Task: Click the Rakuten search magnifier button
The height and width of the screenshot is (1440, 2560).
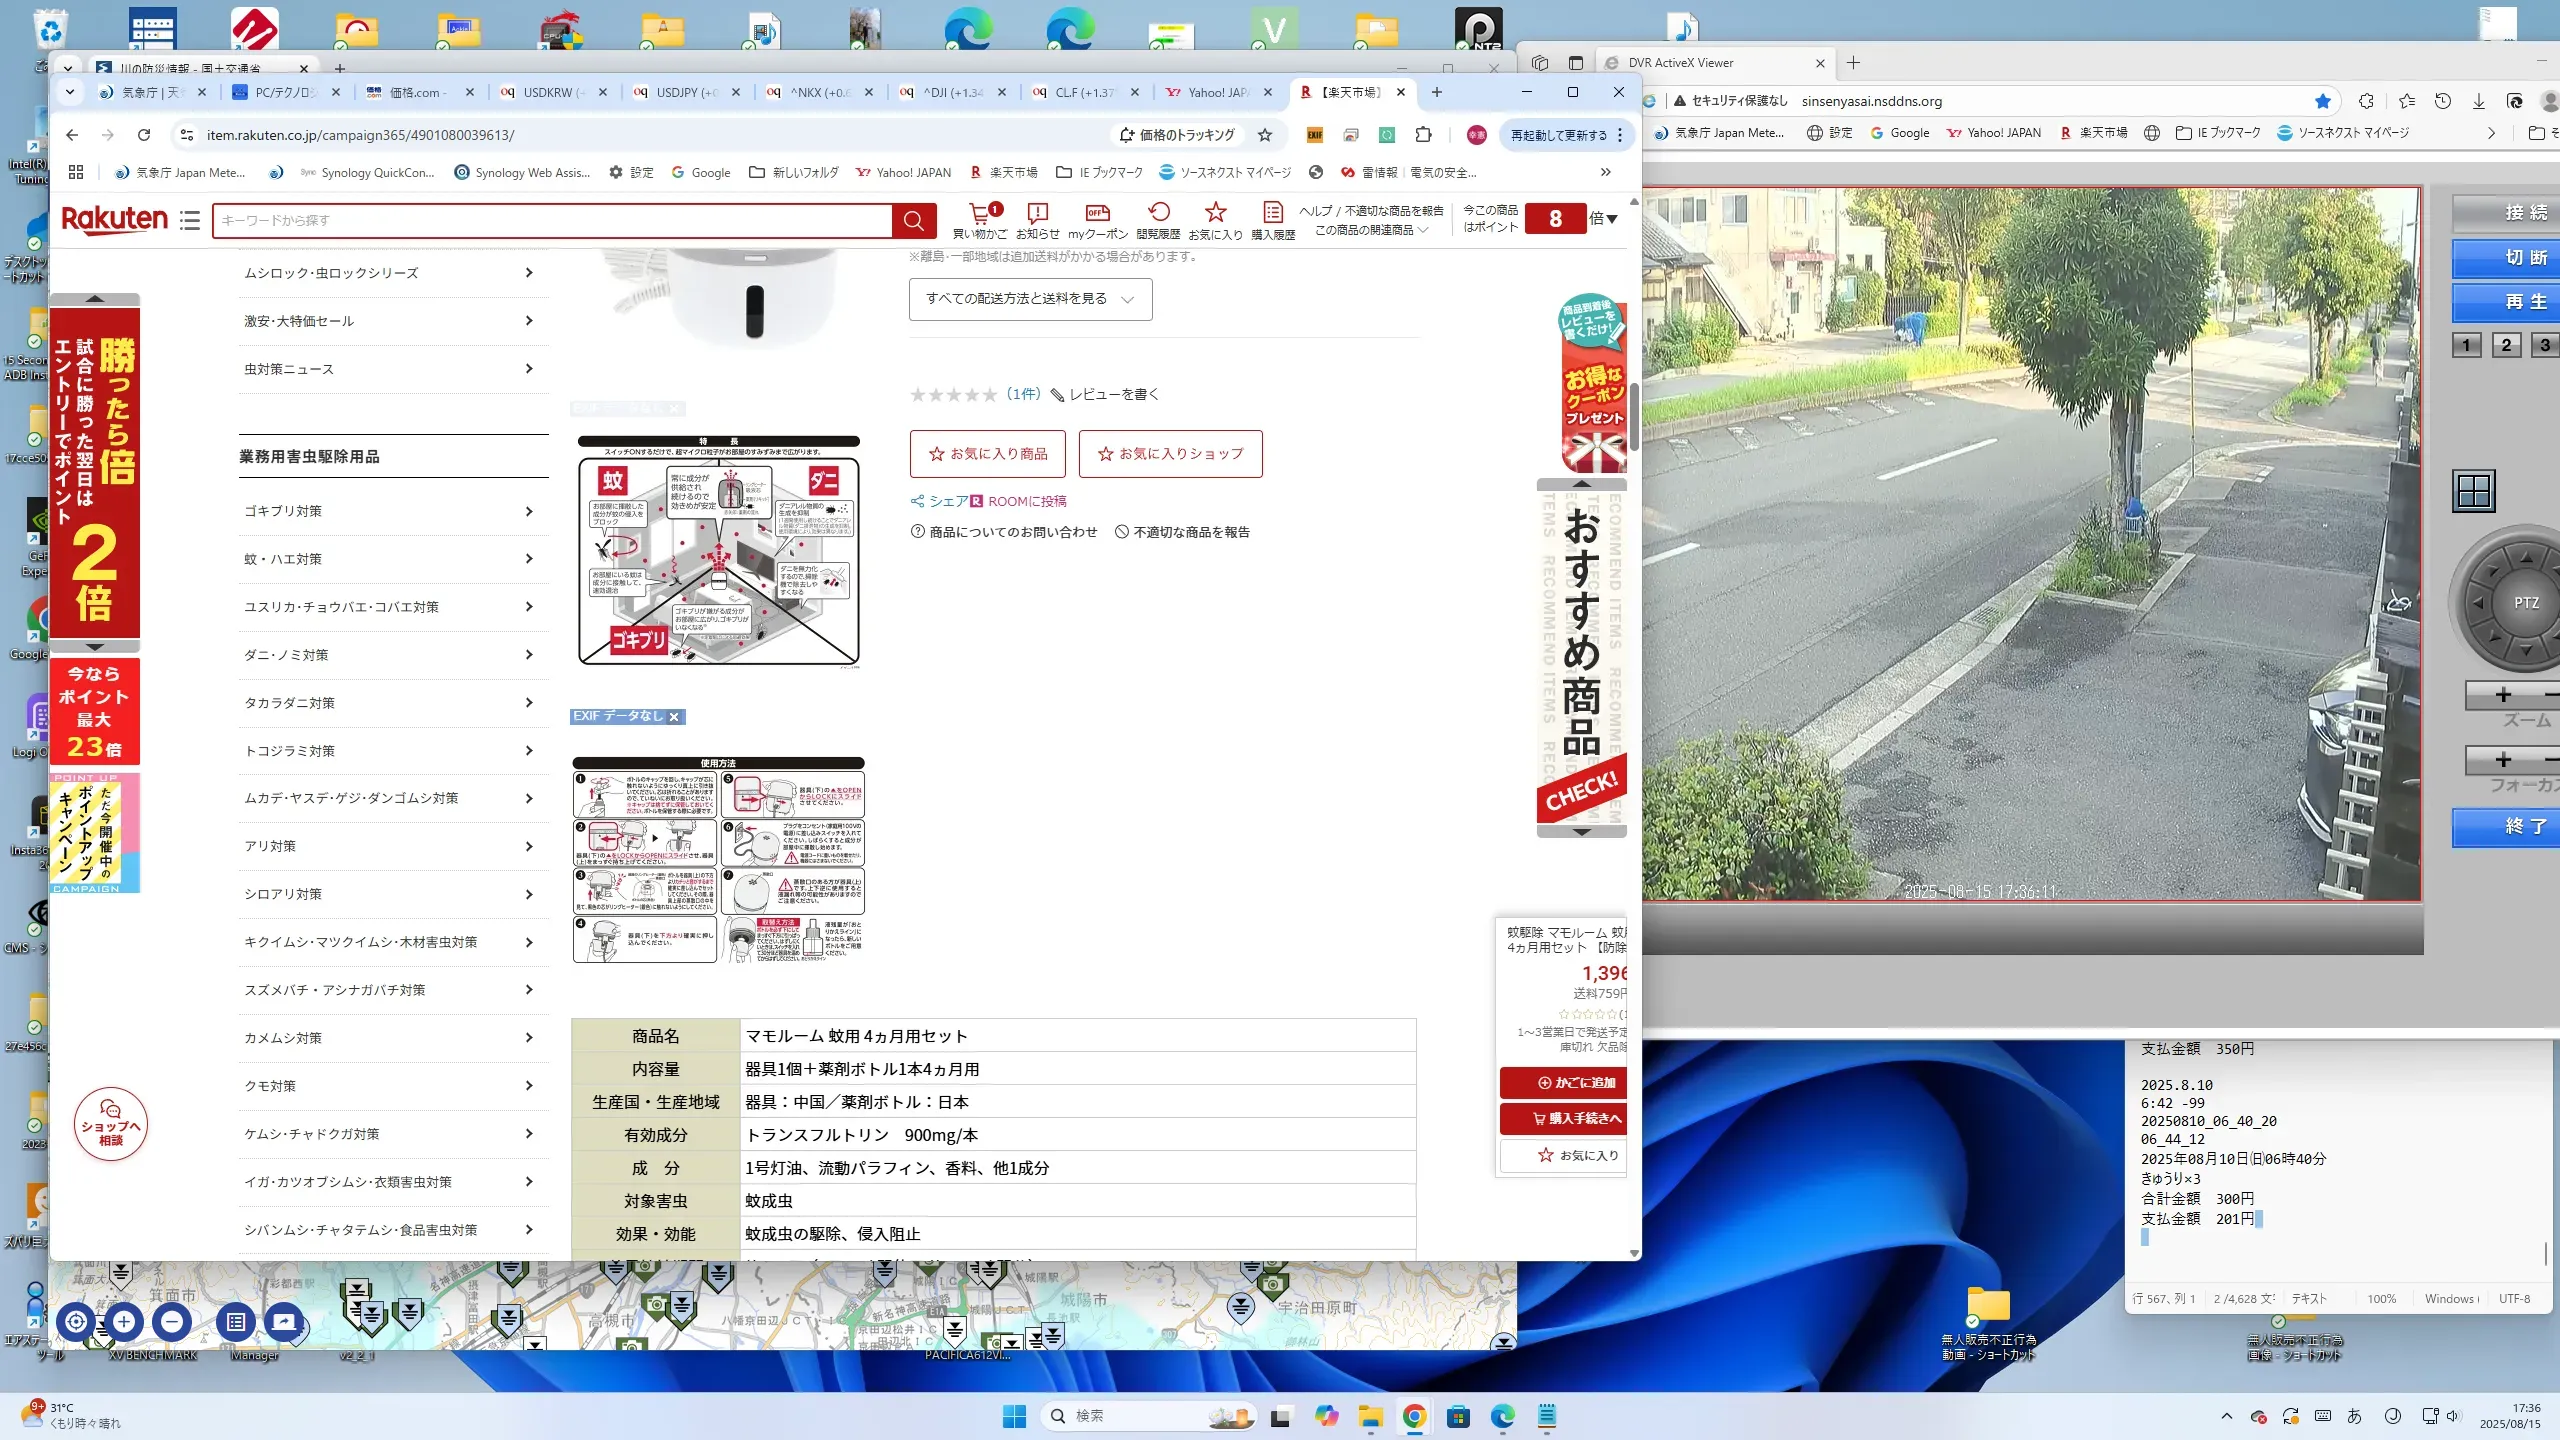Action: [913, 220]
